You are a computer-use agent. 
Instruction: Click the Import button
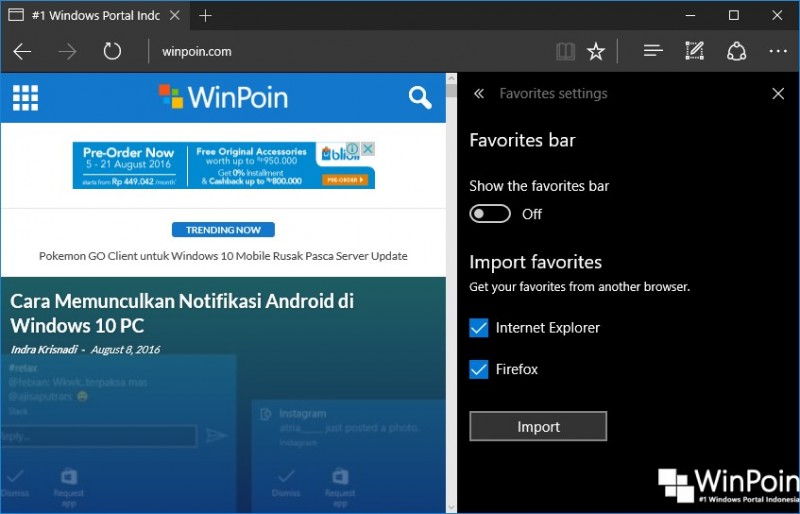(x=538, y=426)
